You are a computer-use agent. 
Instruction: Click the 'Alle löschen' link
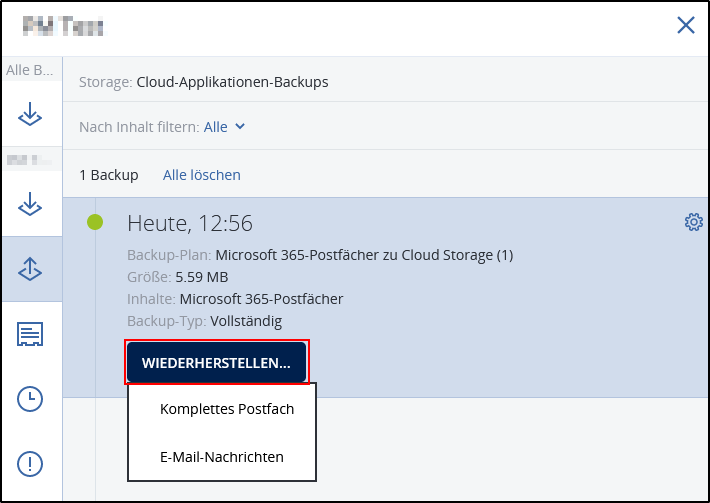click(x=202, y=175)
